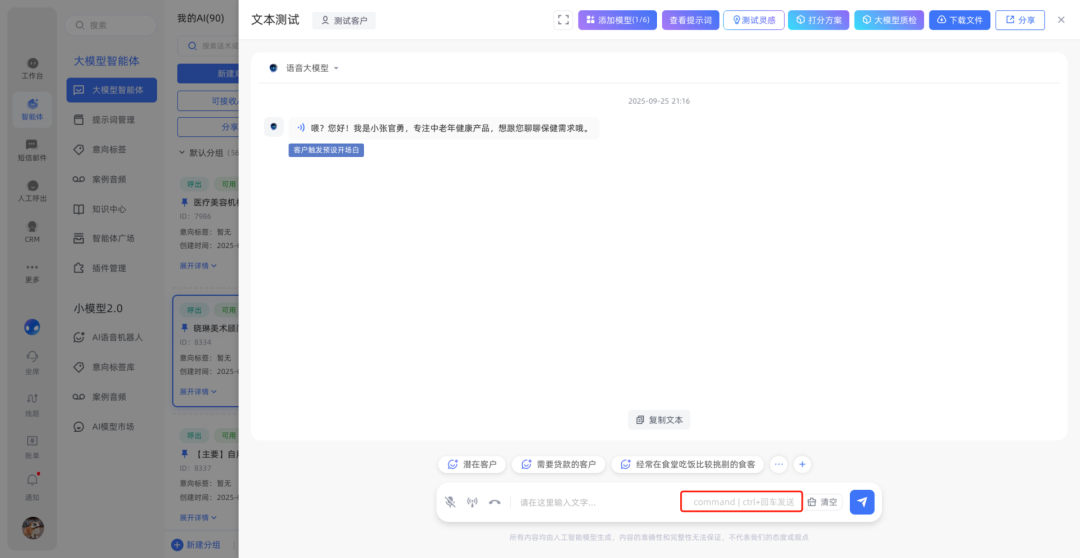The width and height of the screenshot is (1080, 558).
Task: Show more customer presets via ellipsis
Action: pos(779,464)
